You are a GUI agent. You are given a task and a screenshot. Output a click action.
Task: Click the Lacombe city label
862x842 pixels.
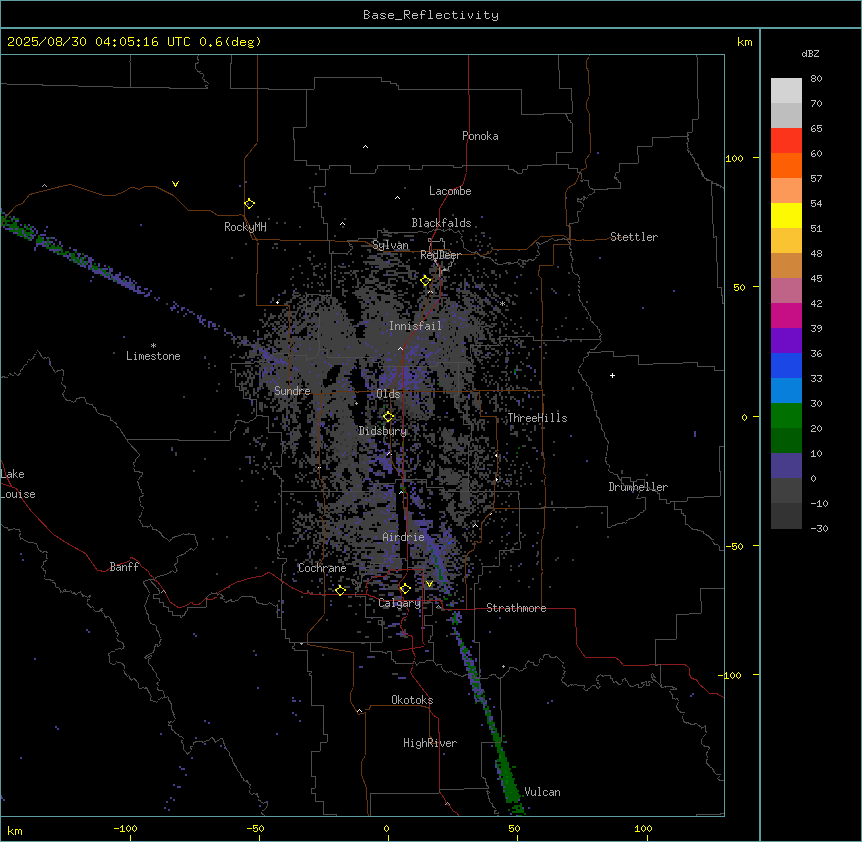click(x=450, y=191)
